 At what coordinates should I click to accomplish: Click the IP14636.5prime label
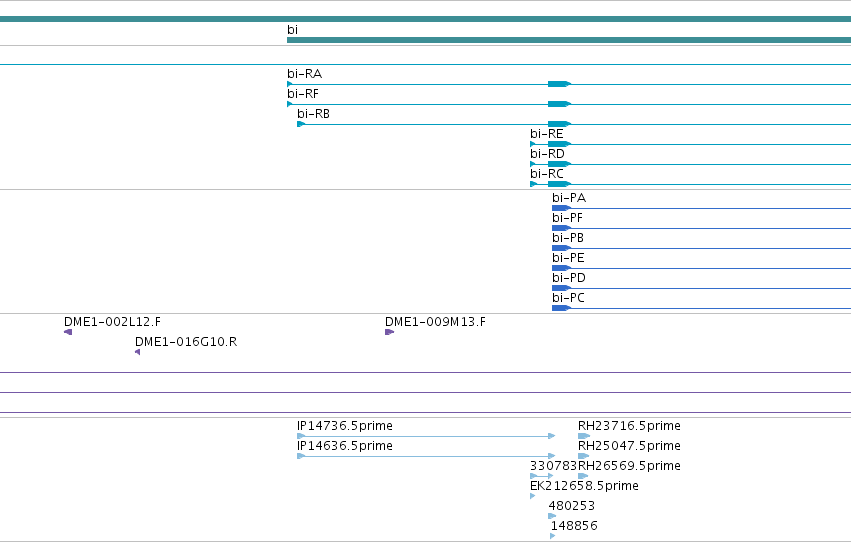tap(345, 446)
